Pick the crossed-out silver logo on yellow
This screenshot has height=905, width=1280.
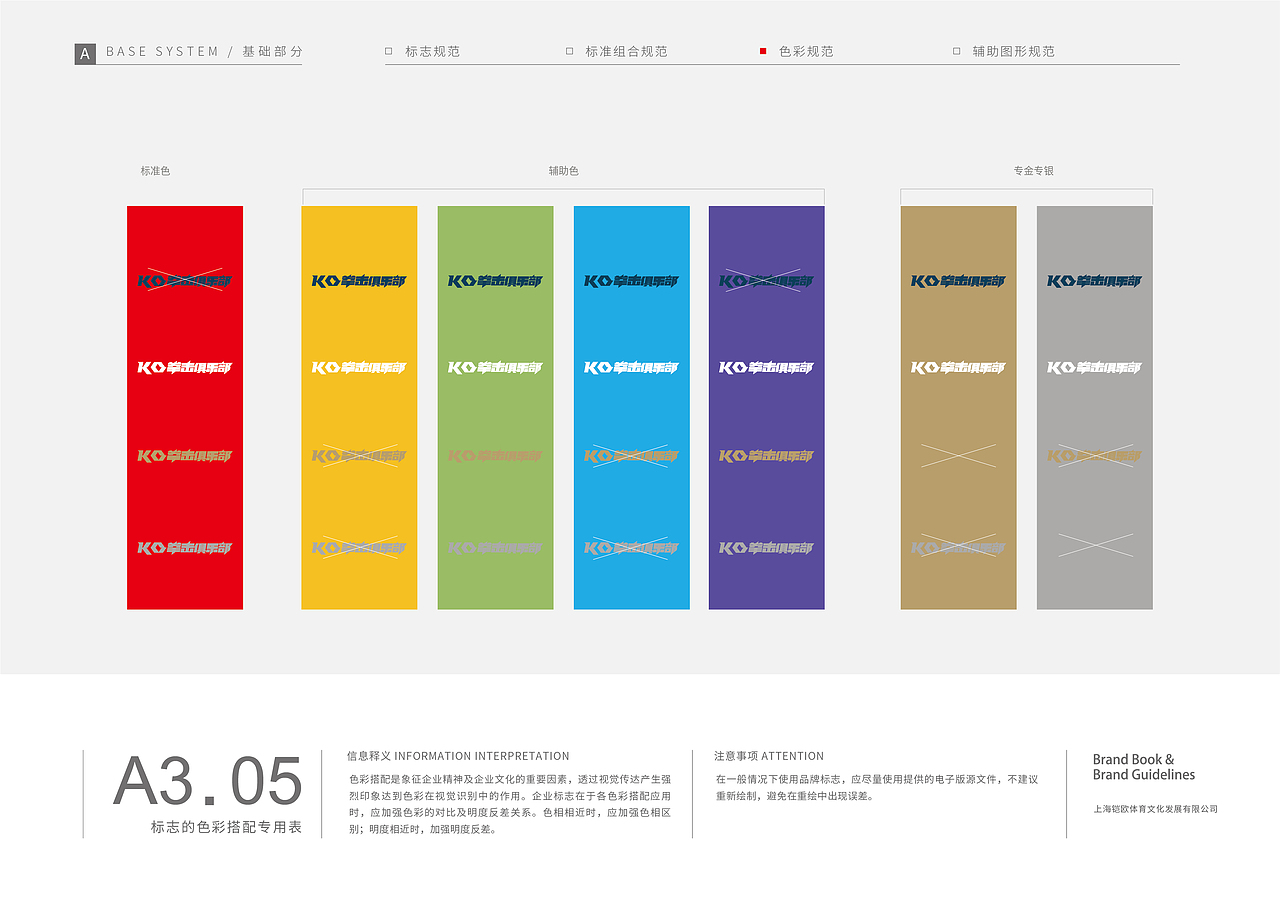click(359, 548)
